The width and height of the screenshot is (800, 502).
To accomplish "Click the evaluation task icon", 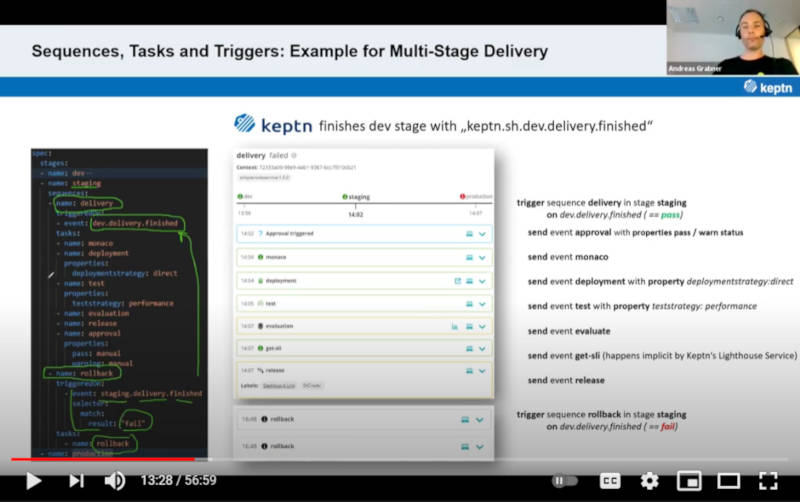I will [x=261, y=326].
